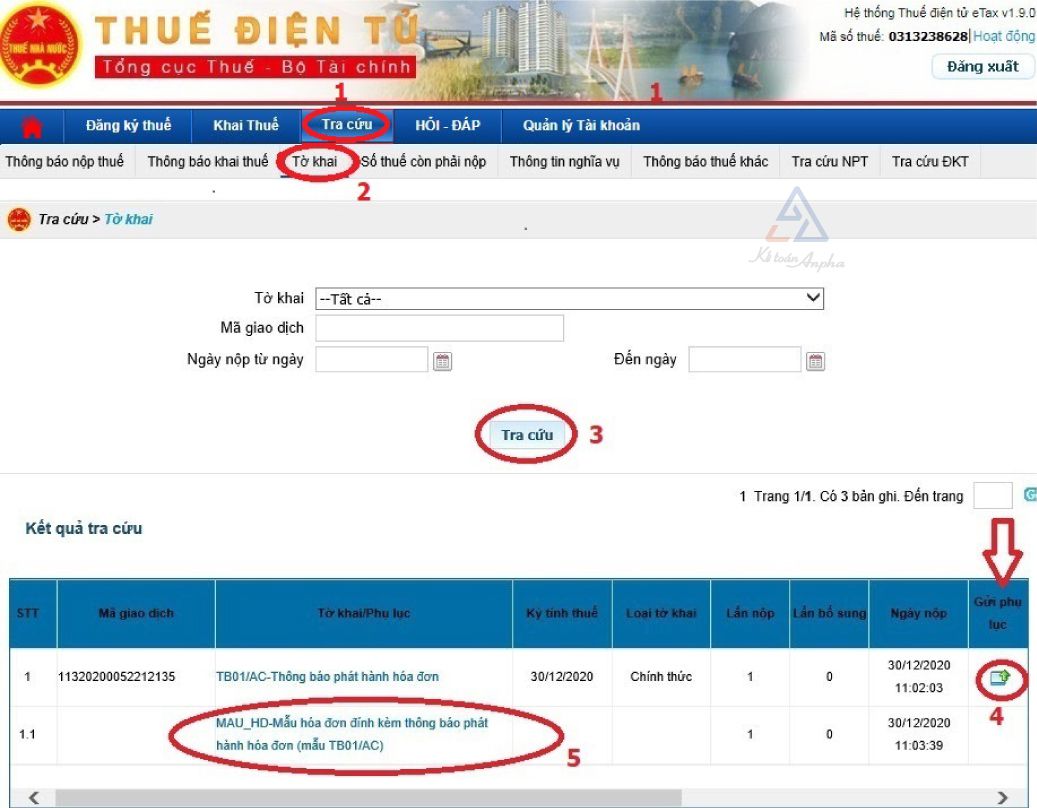Open TB01/AC-Thông báo phát hành hóa đơn link

(x=327, y=677)
